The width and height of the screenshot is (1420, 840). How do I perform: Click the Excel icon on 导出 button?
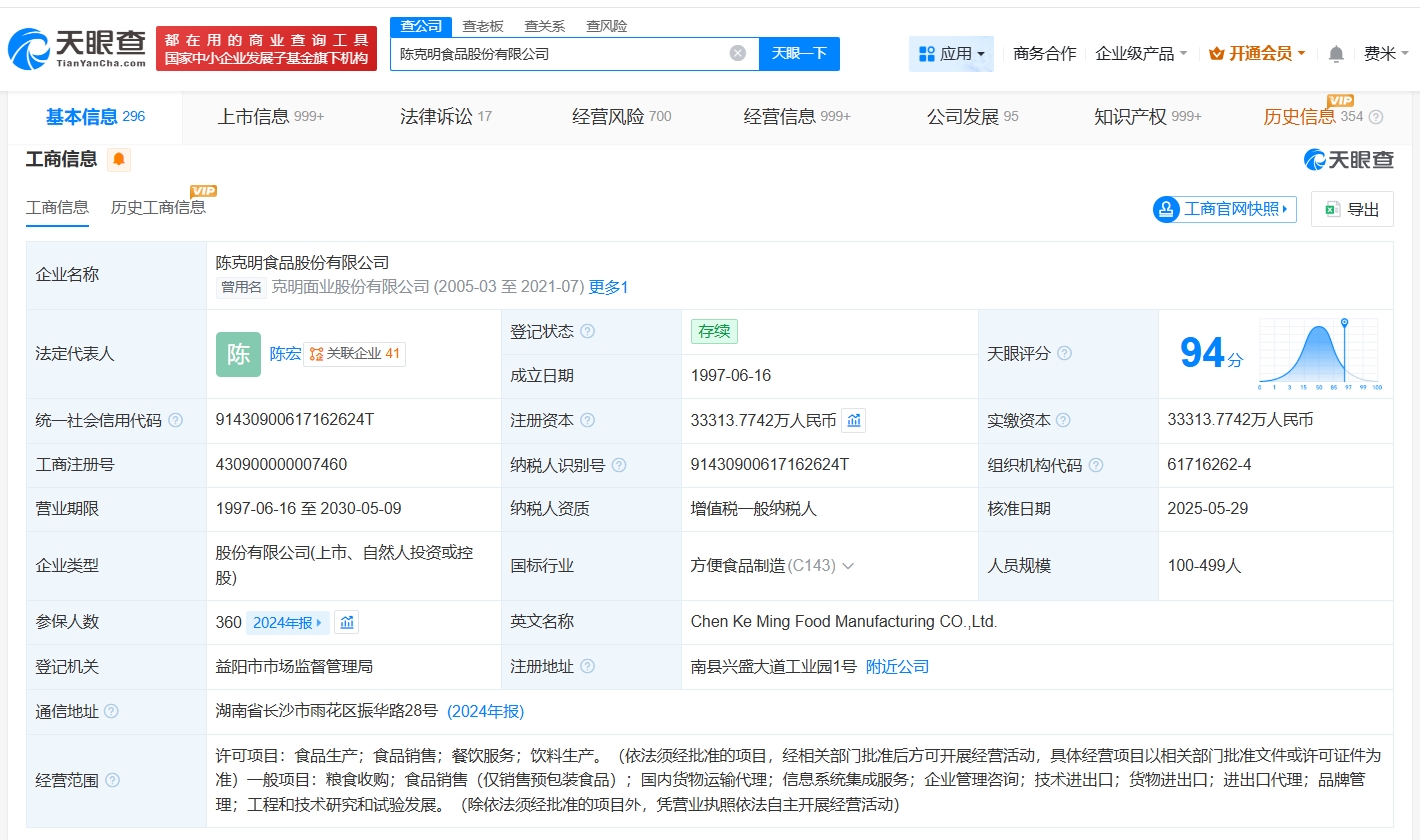(x=1332, y=209)
